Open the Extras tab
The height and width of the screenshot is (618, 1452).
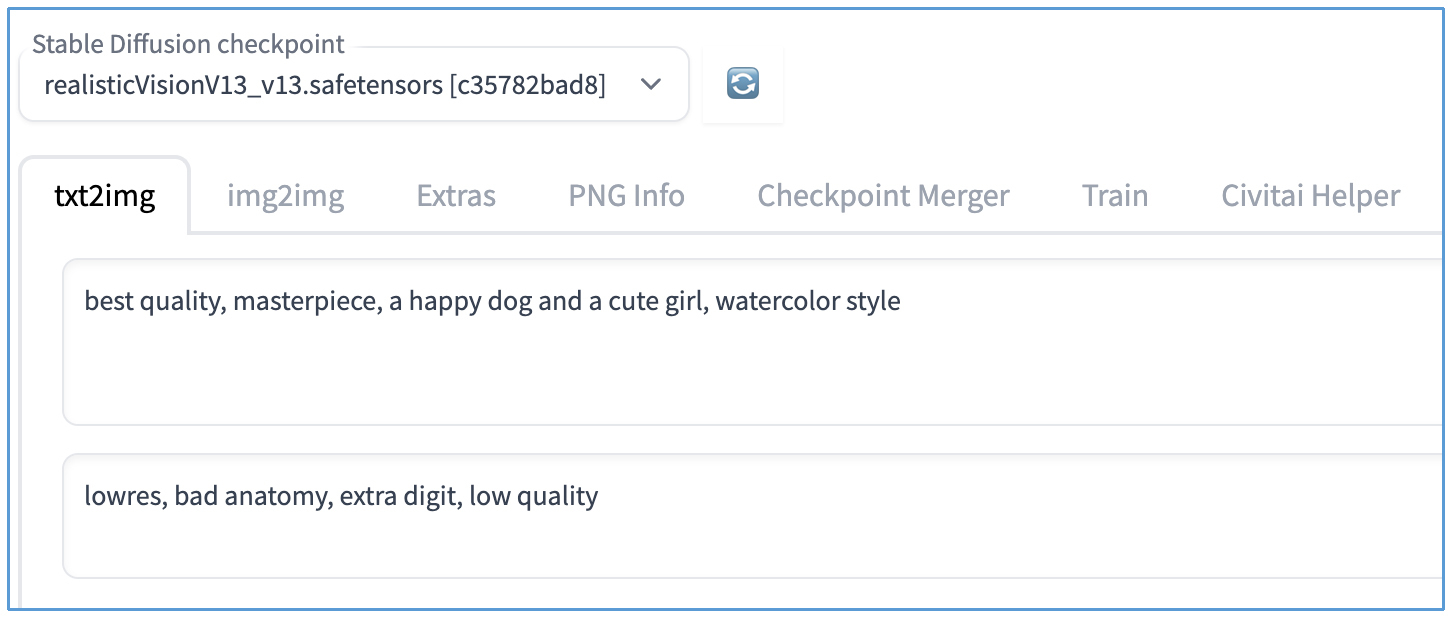456,196
